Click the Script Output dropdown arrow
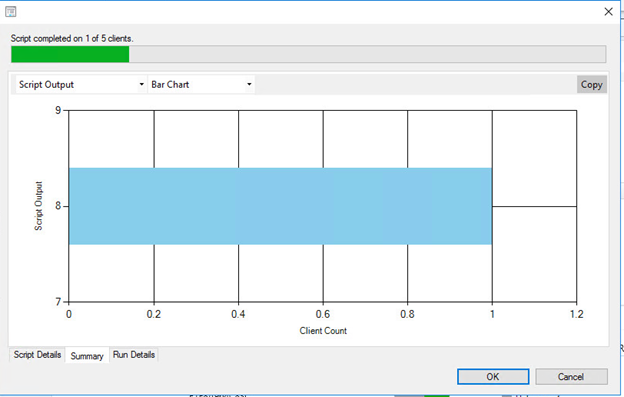Screen dimensions: 624x397 [x=141, y=84]
